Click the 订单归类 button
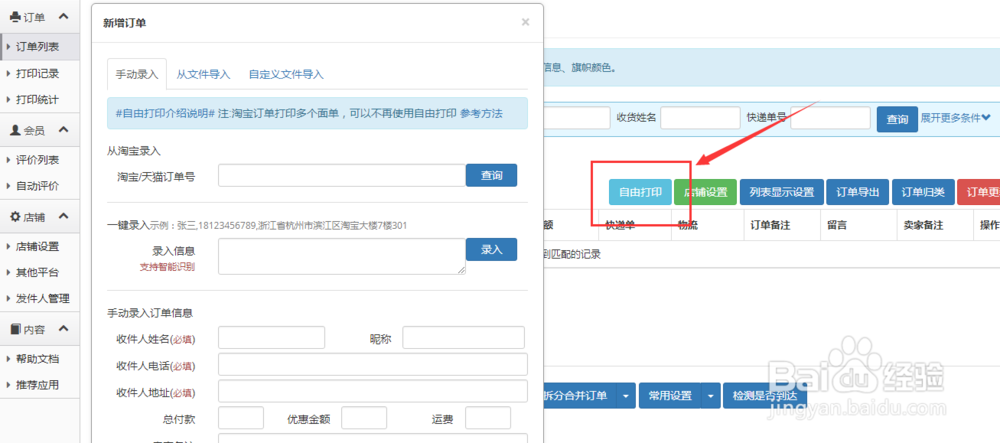1000x443 pixels. (923, 192)
